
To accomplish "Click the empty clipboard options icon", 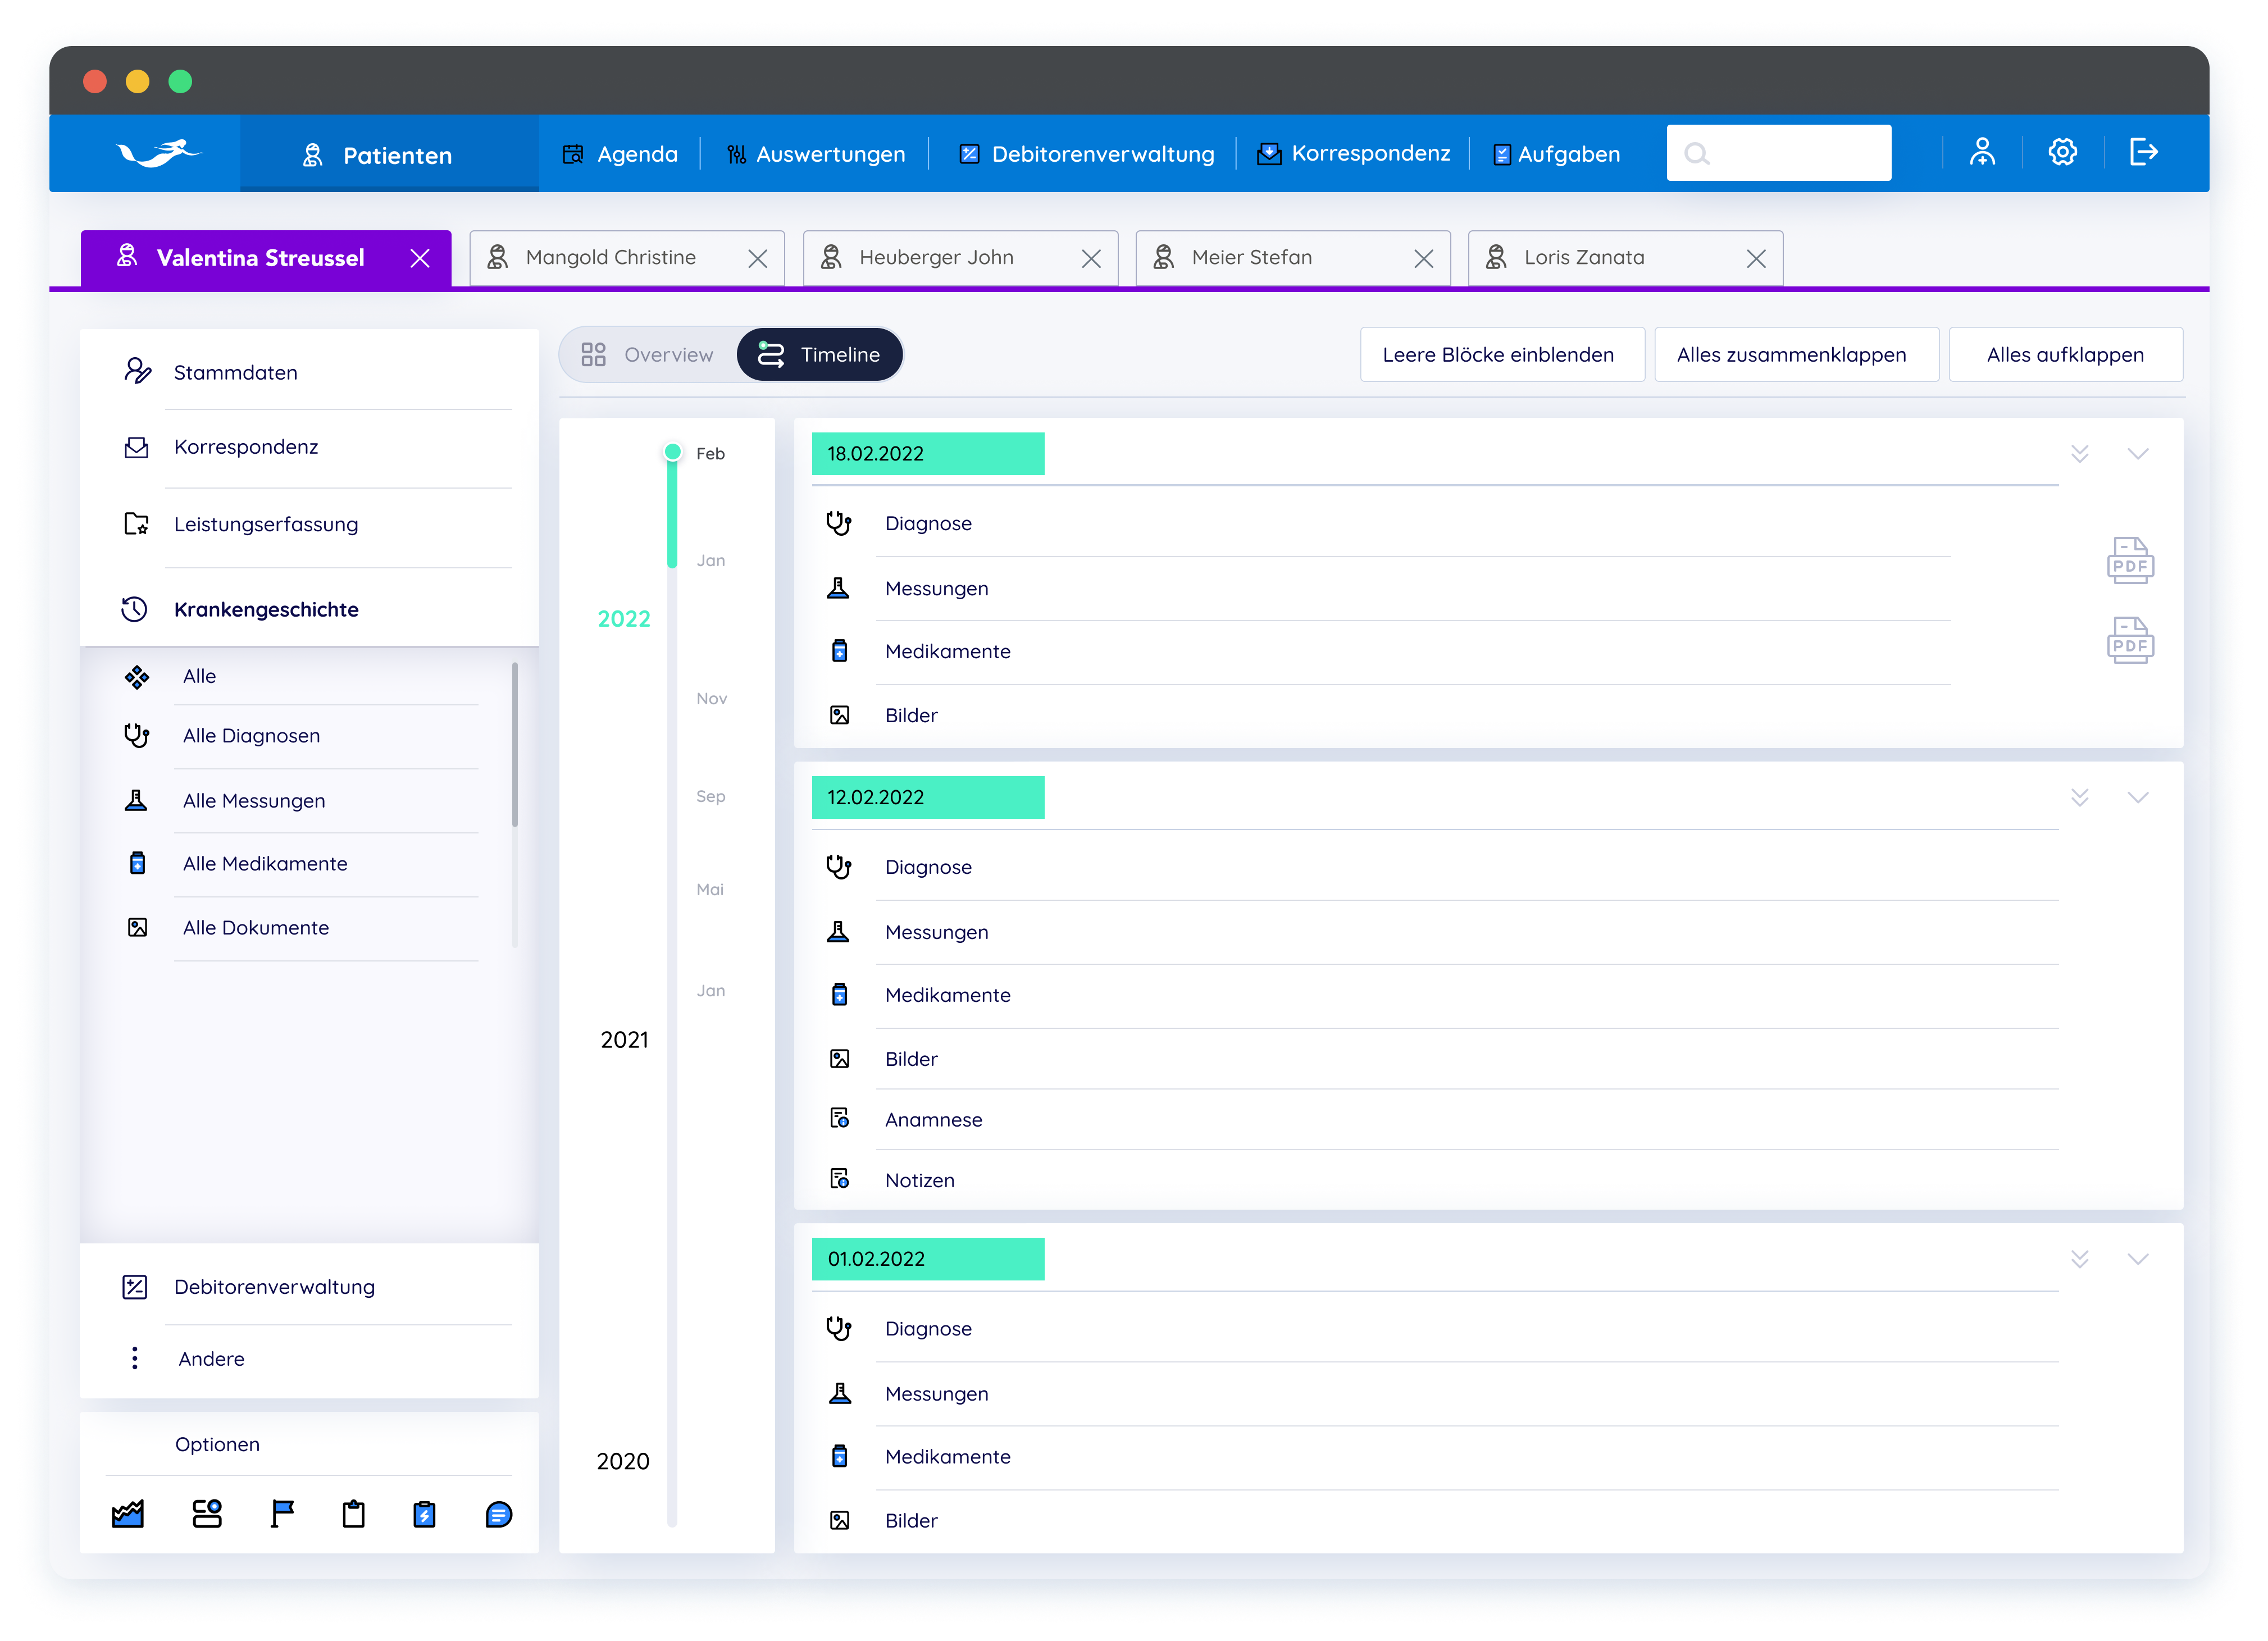I will (354, 1514).
